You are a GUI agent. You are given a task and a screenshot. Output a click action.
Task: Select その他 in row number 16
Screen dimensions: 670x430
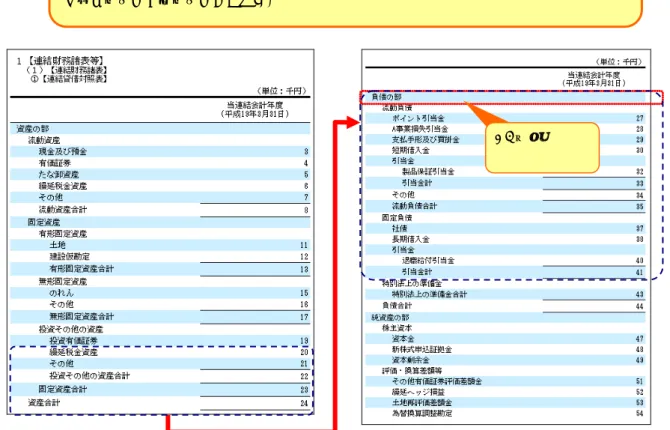coord(62,304)
